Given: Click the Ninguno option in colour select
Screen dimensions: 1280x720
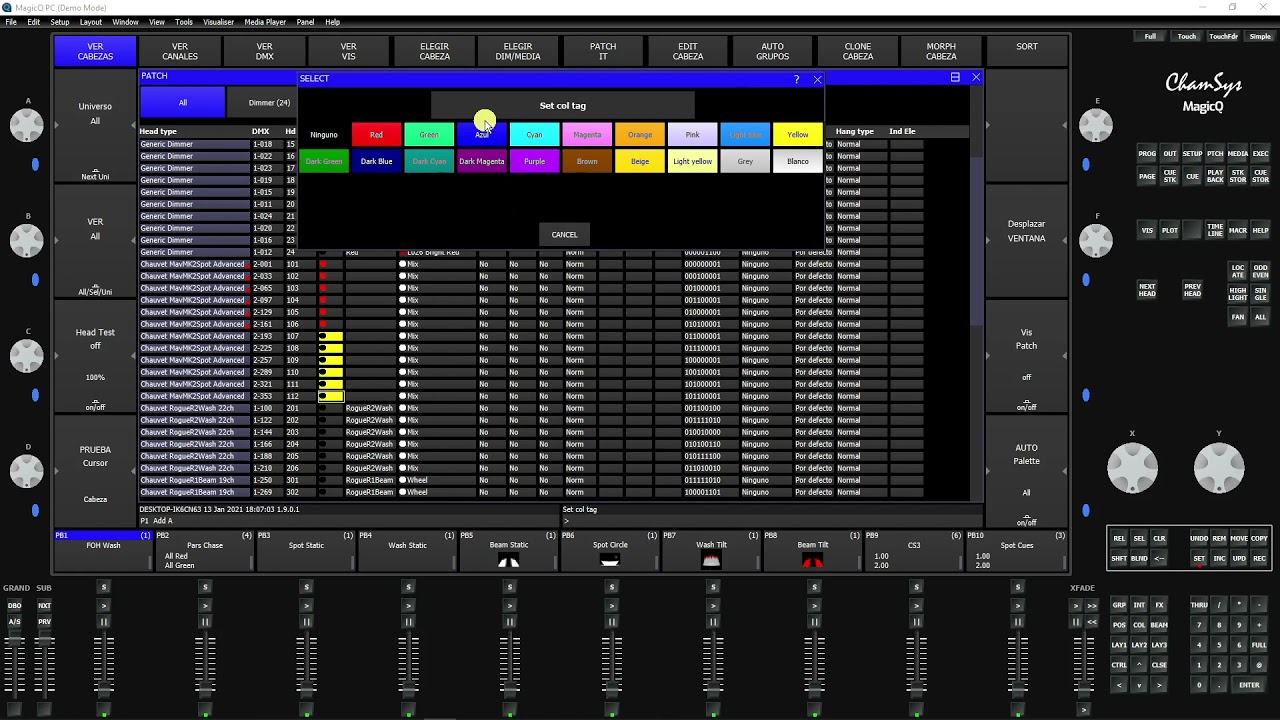Looking at the screenshot, I should (324, 134).
